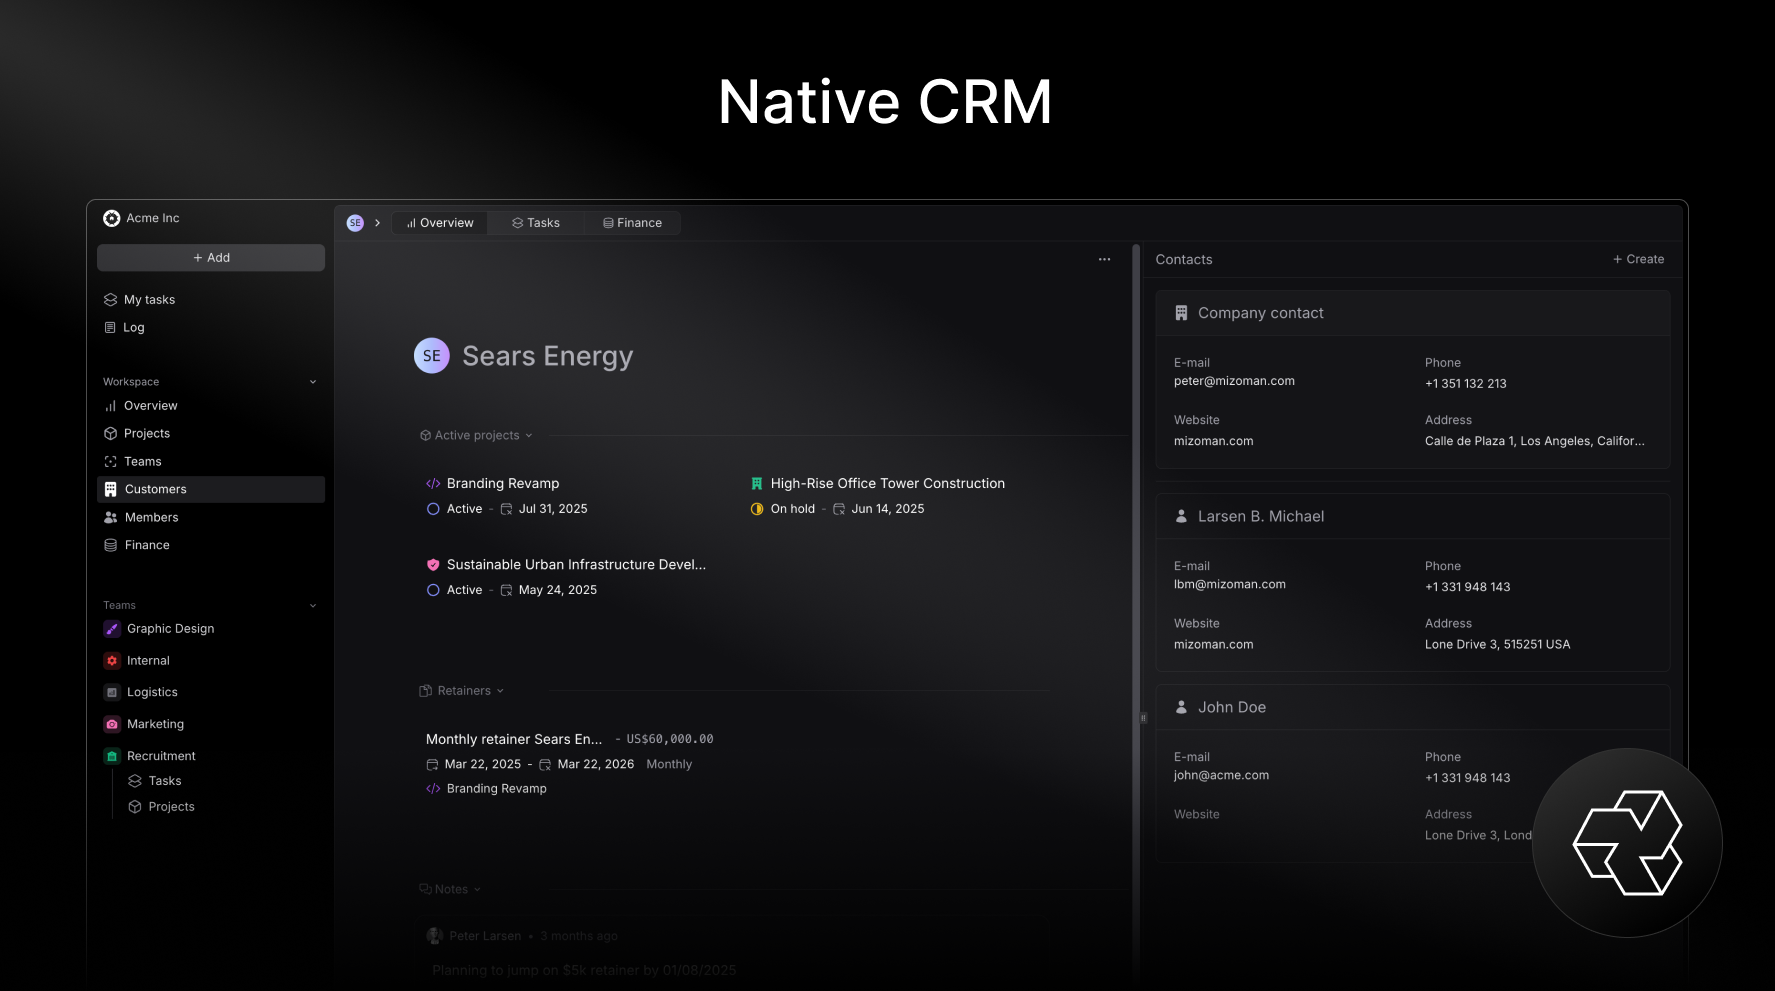This screenshot has width=1775, height=991.
Task: Click the Sears Energy customer title
Action: [x=548, y=356]
